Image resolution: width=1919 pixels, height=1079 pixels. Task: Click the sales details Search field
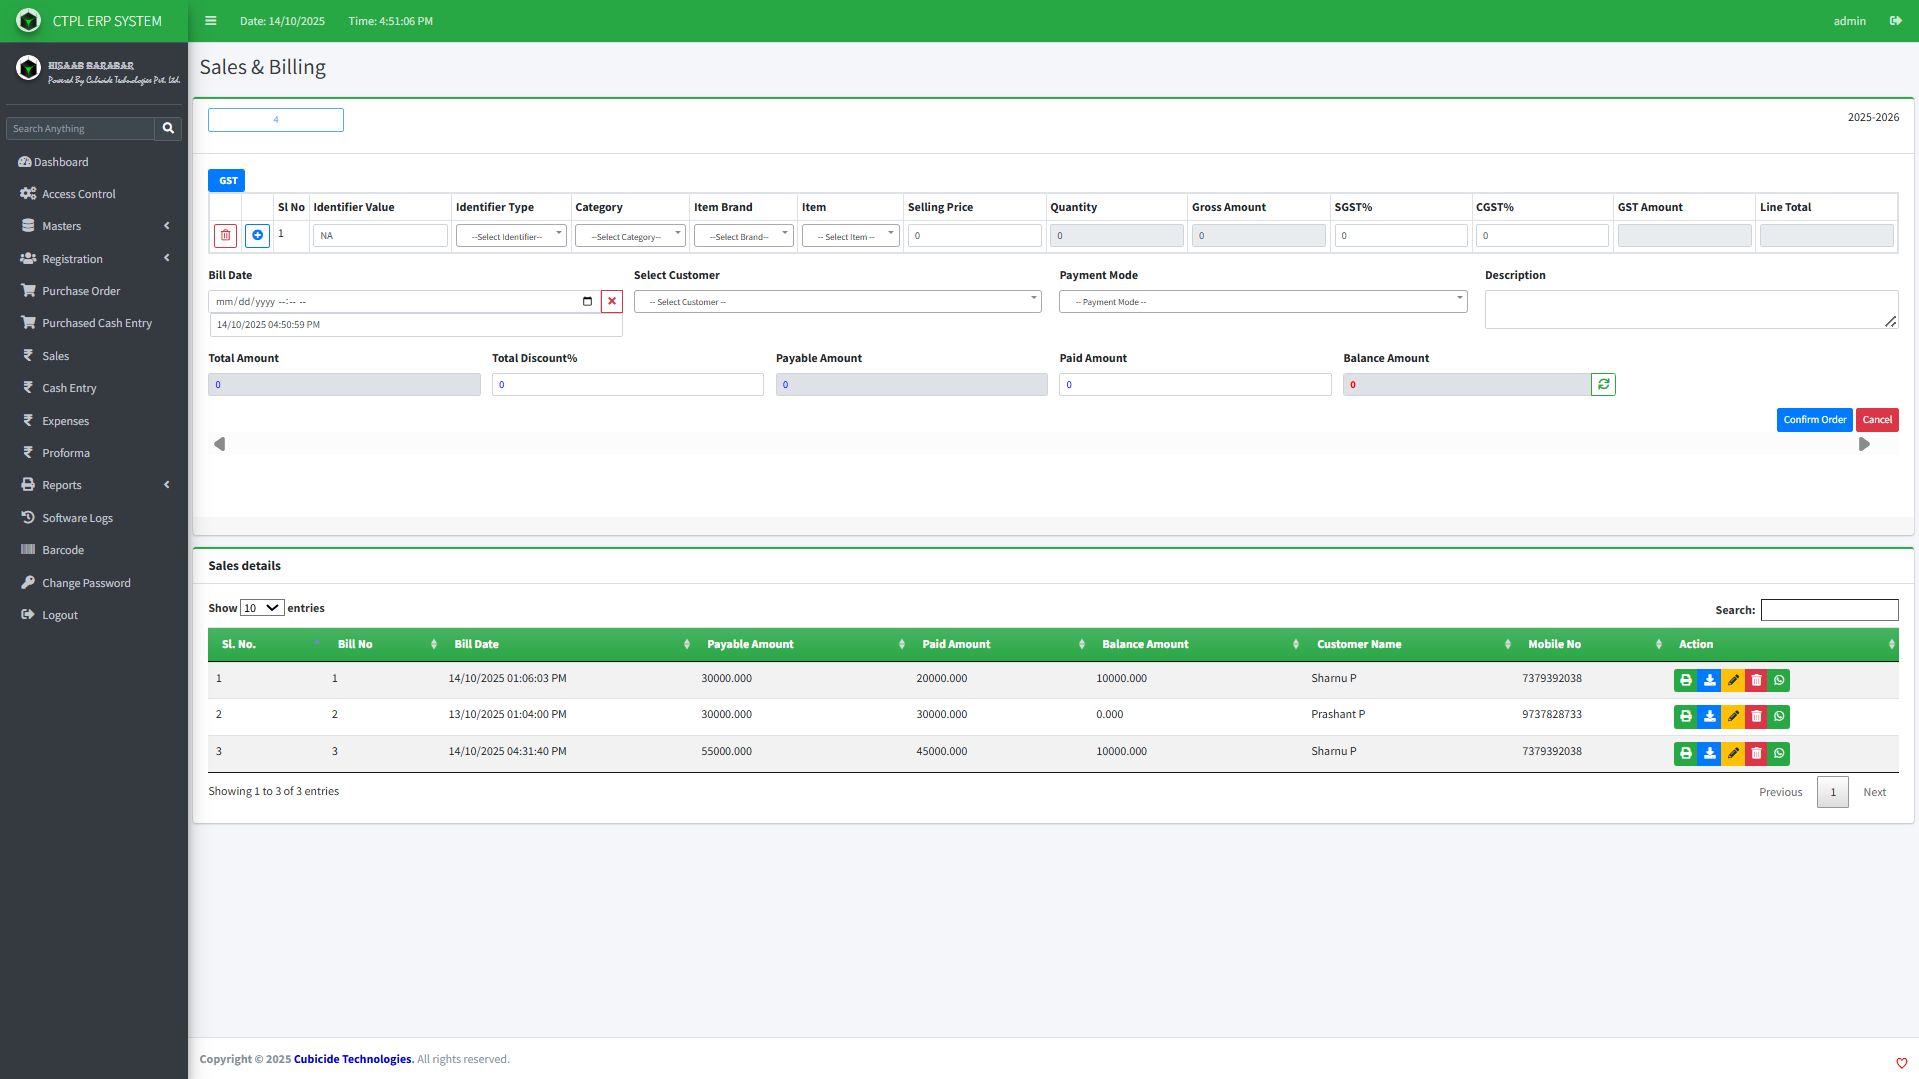pyautogui.click(x=1829, y=610)
